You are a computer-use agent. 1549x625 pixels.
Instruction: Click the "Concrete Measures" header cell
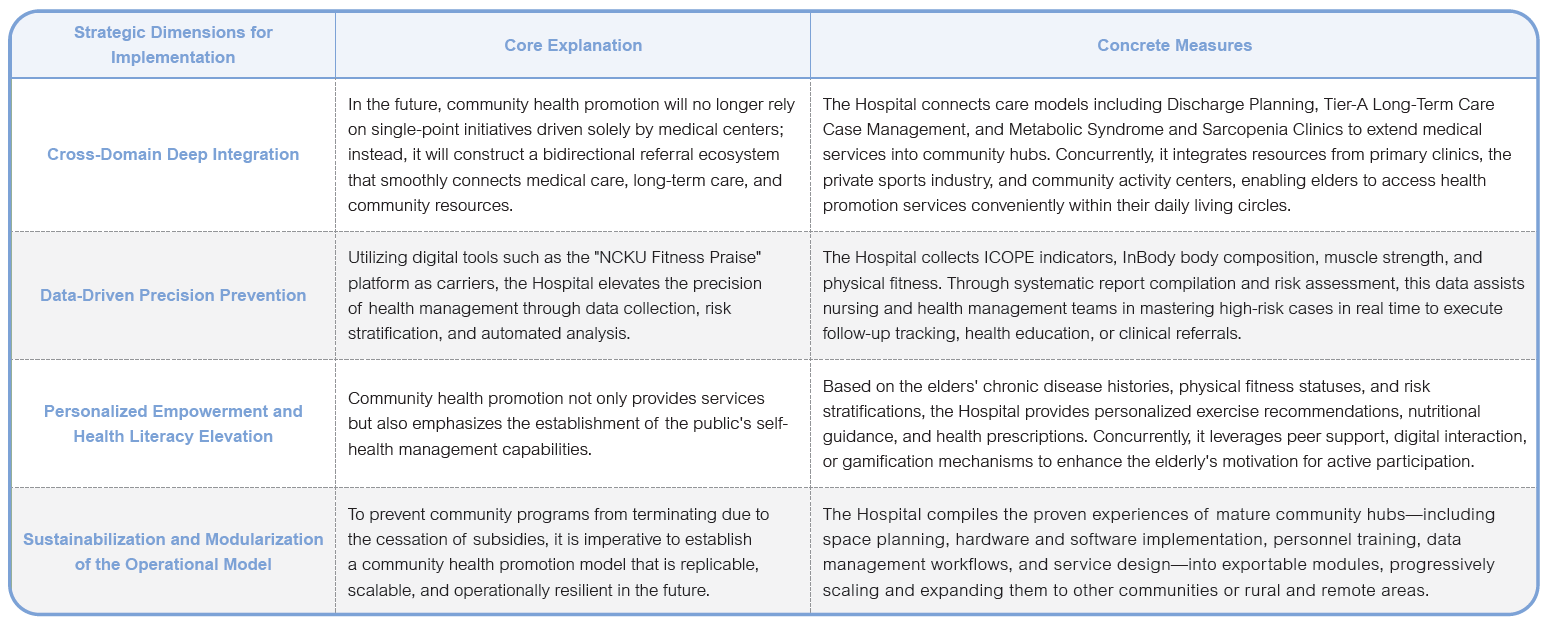tap(1174, 45)
